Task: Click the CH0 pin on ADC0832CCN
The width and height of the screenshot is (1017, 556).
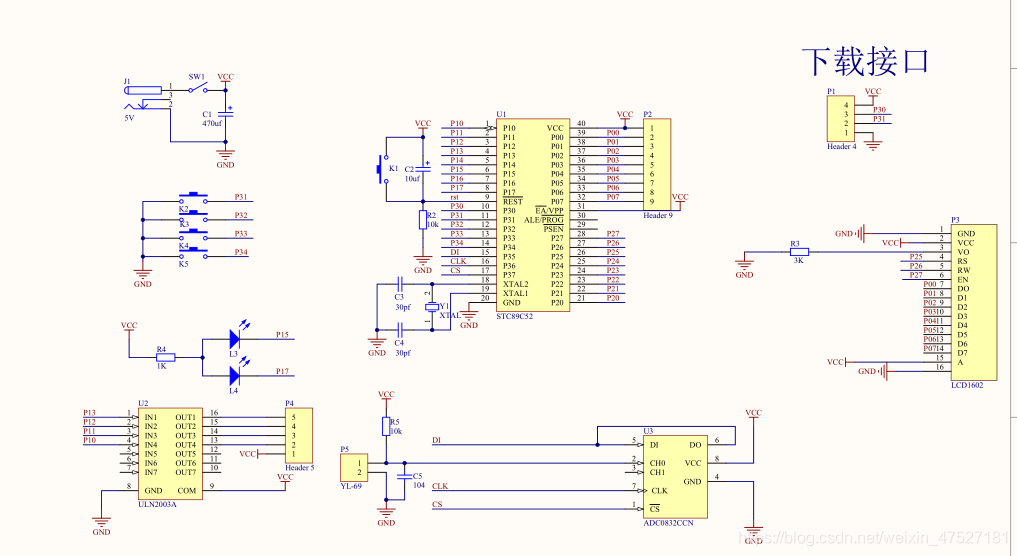Action: 658,463
